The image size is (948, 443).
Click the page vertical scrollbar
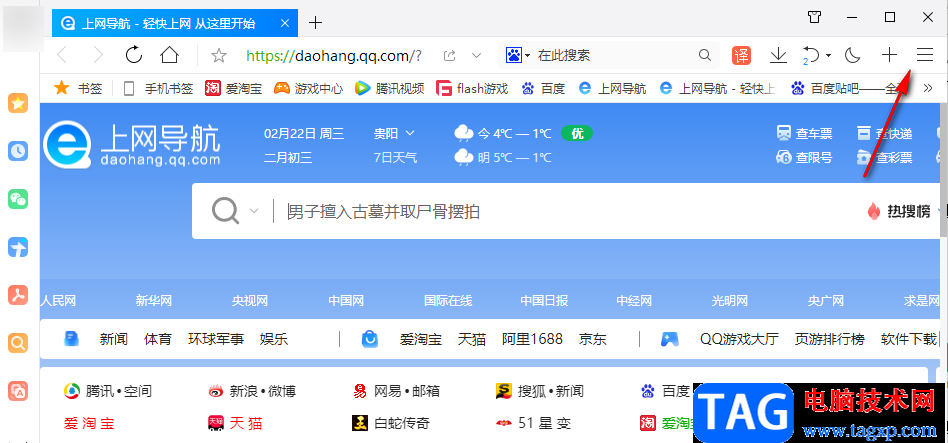point(944,169)
